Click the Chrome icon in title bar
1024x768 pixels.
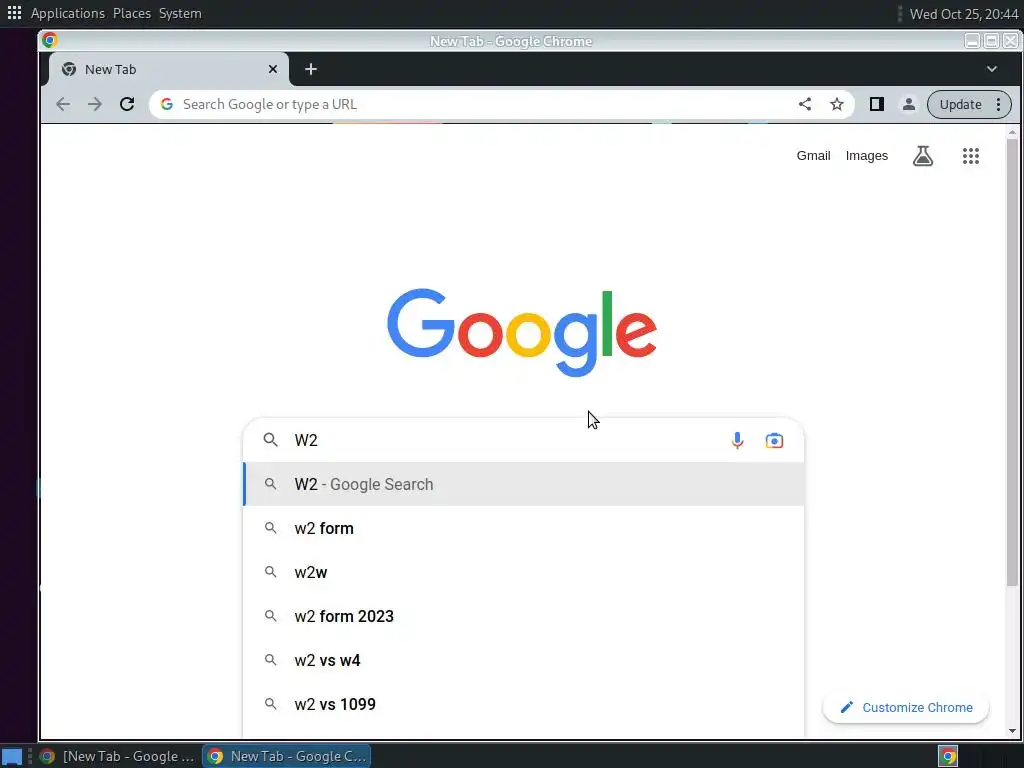[x=50, y=40]
